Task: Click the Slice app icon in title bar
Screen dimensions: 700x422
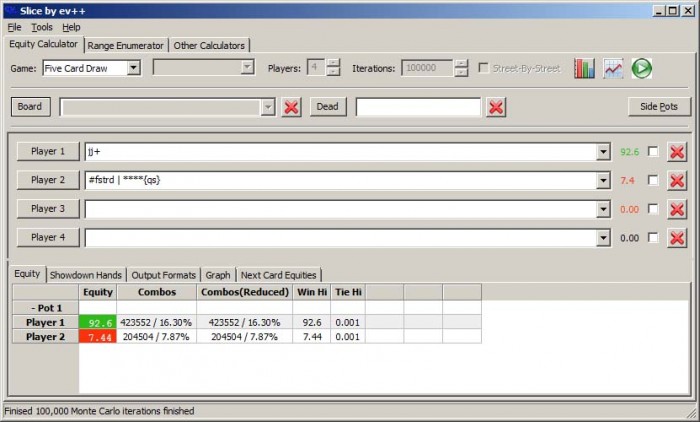Action: coord(10,11)
